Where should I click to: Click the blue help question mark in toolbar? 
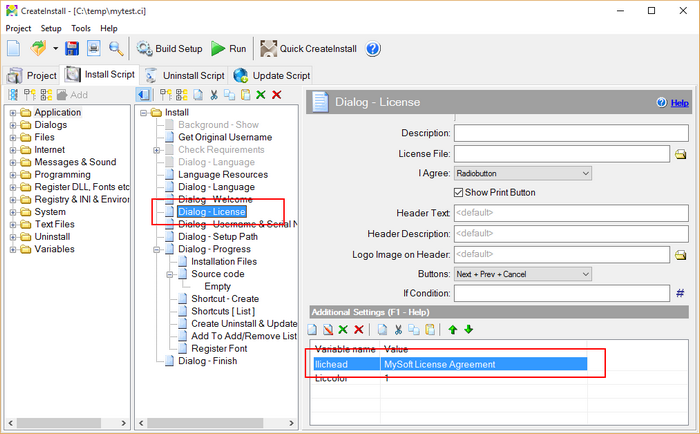[x=373, y=48]
